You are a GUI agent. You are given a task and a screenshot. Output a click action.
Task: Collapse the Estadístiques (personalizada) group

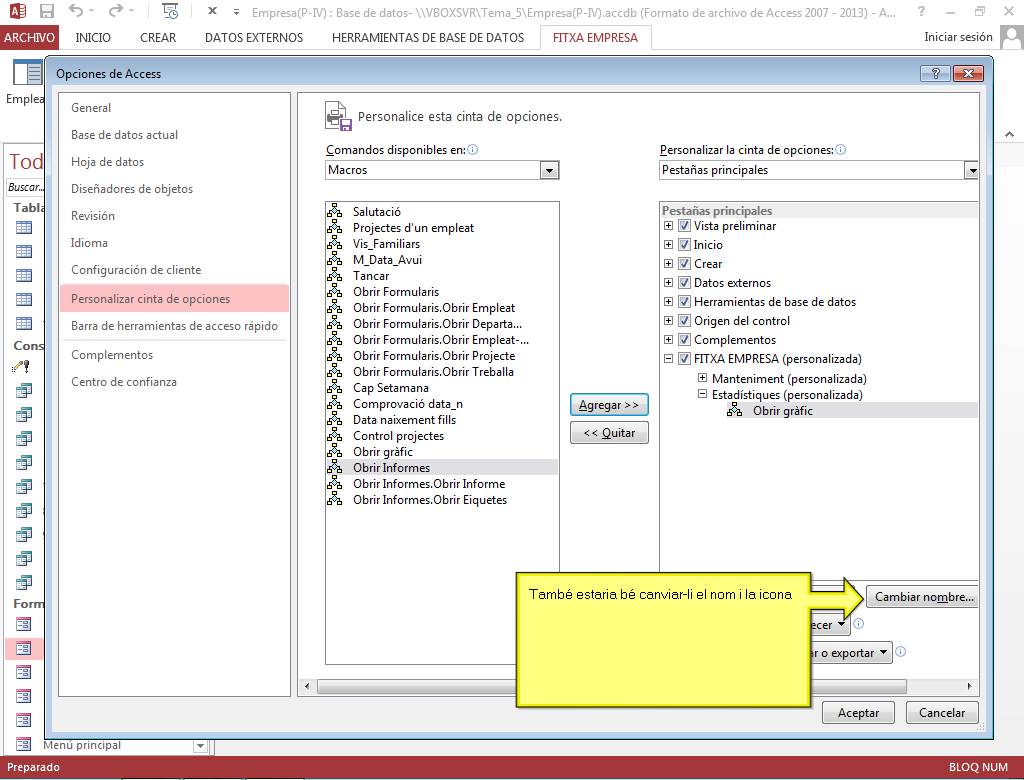pyautogui.click(x=702, y=394)
